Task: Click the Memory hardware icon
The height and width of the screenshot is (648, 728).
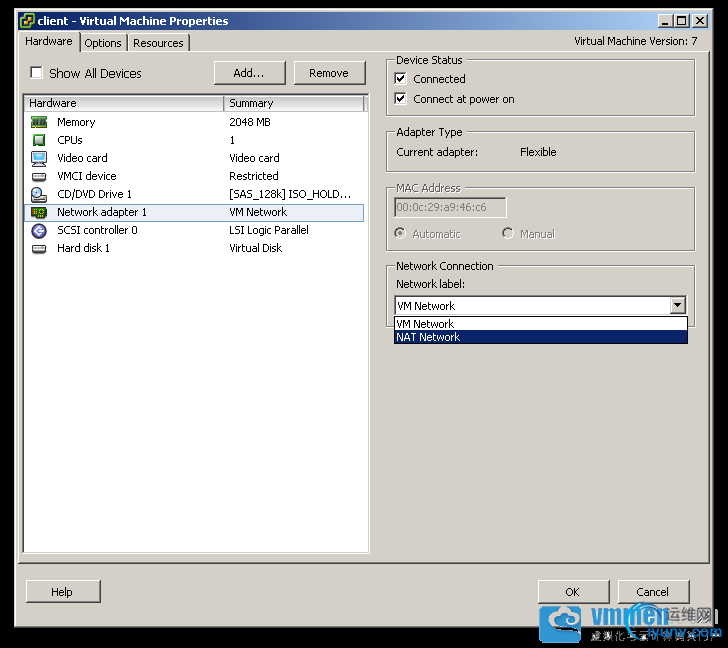Action: click(x=39, y=122)
